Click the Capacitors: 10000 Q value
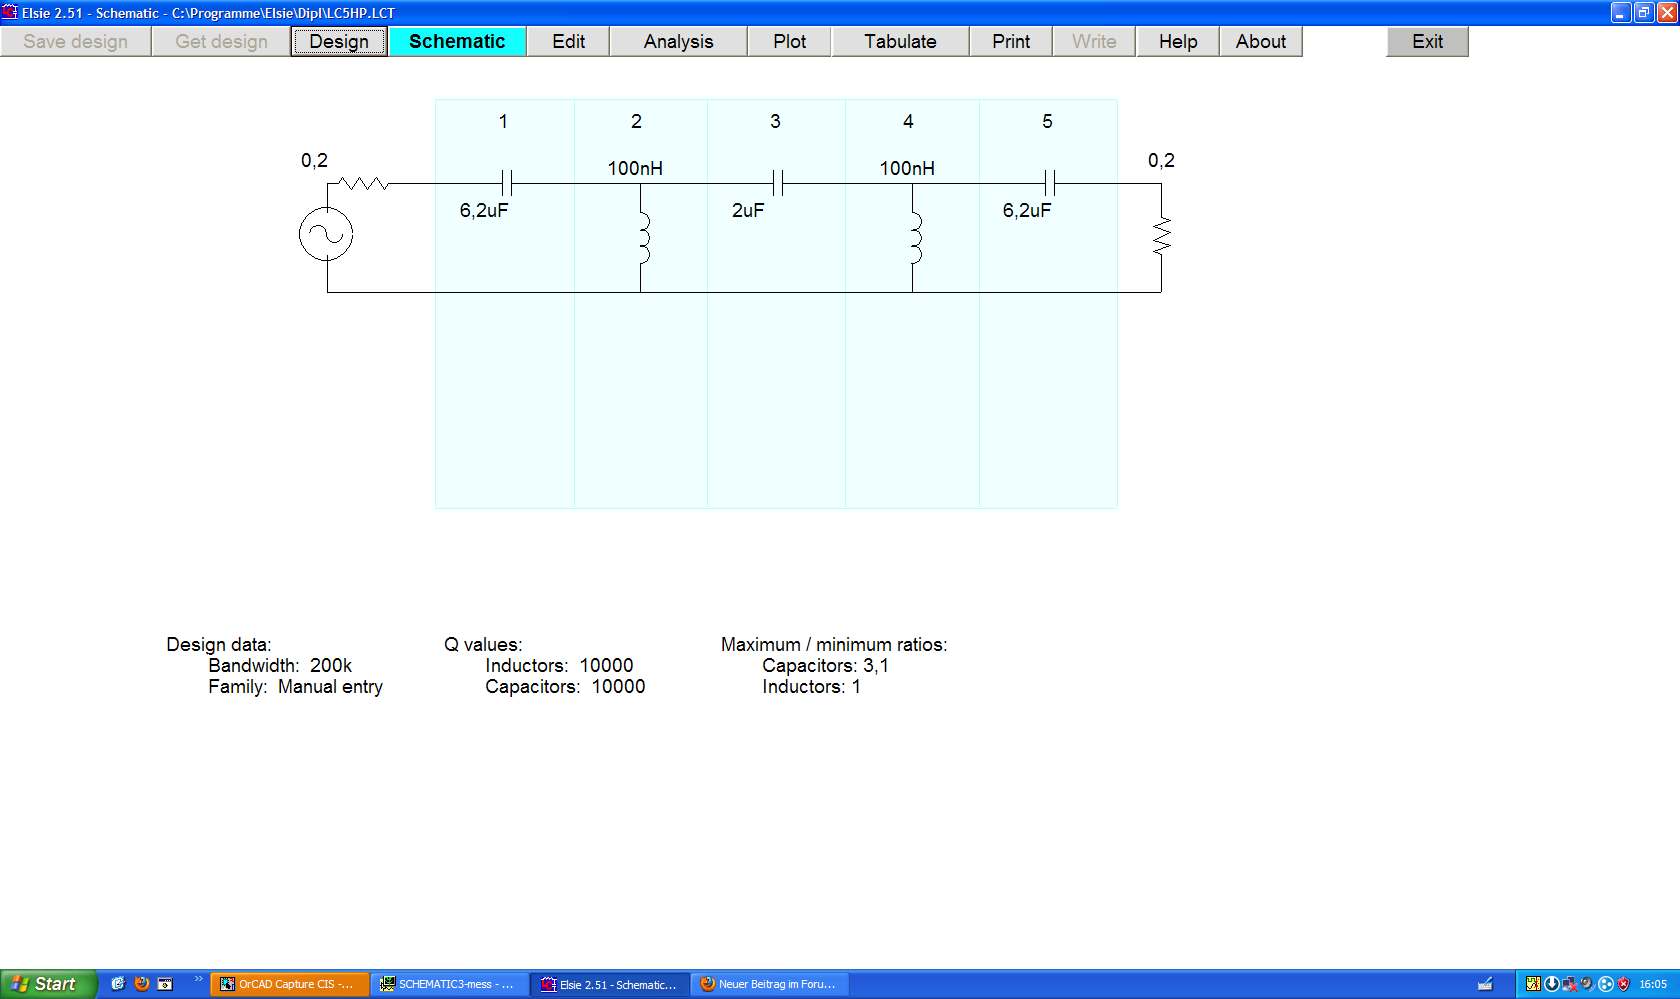The width and height of the screenshot is (1680, 999). 565,686
